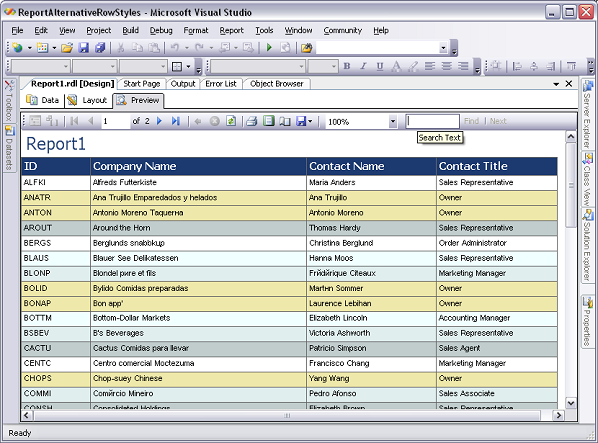Open the File menu

[x=17, y=30]
